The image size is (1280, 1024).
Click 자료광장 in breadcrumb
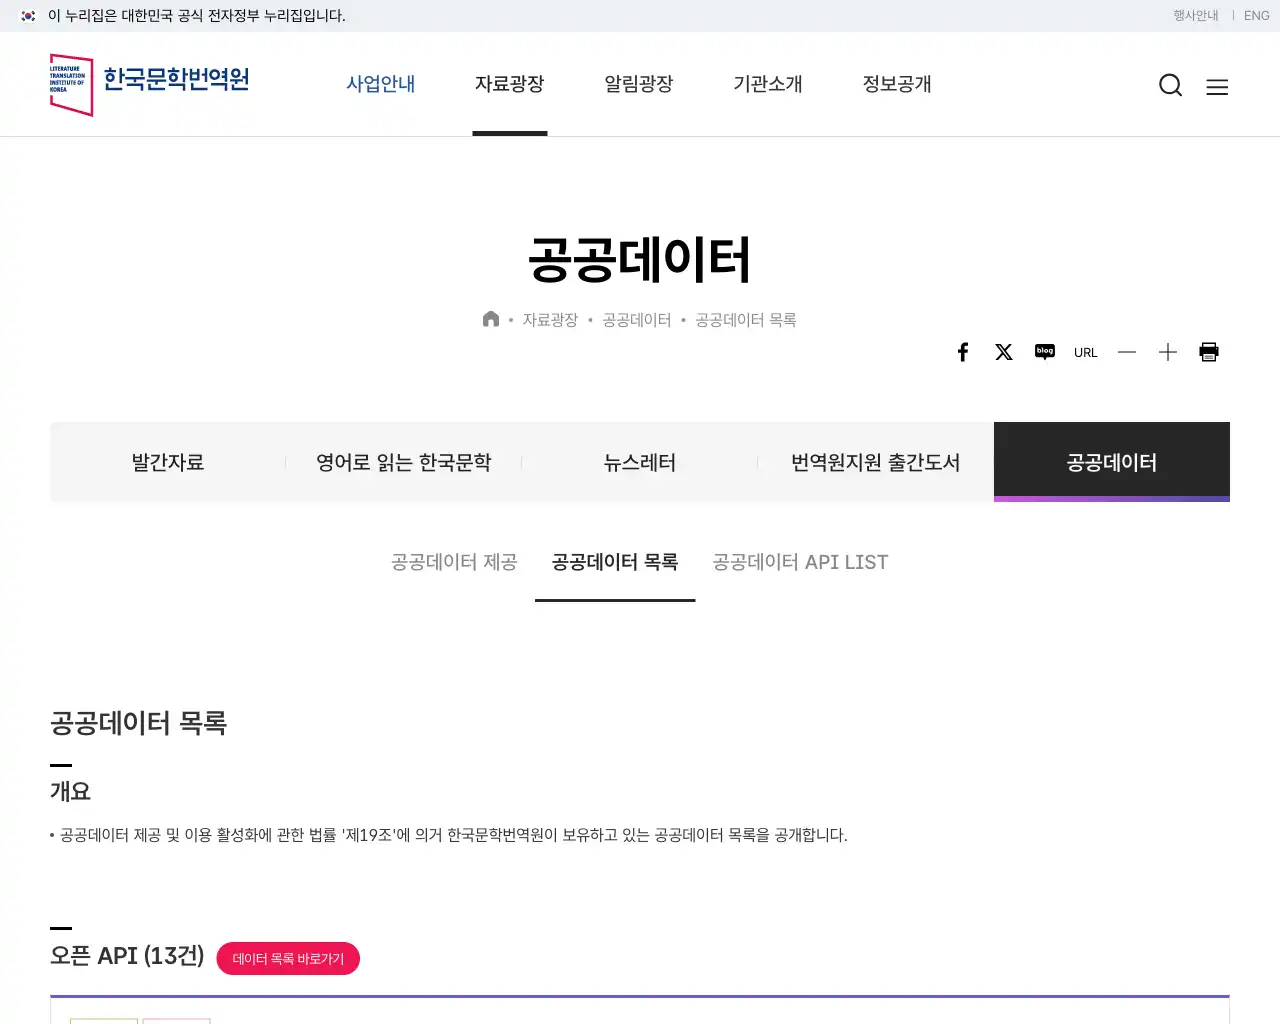pos(550,320)
